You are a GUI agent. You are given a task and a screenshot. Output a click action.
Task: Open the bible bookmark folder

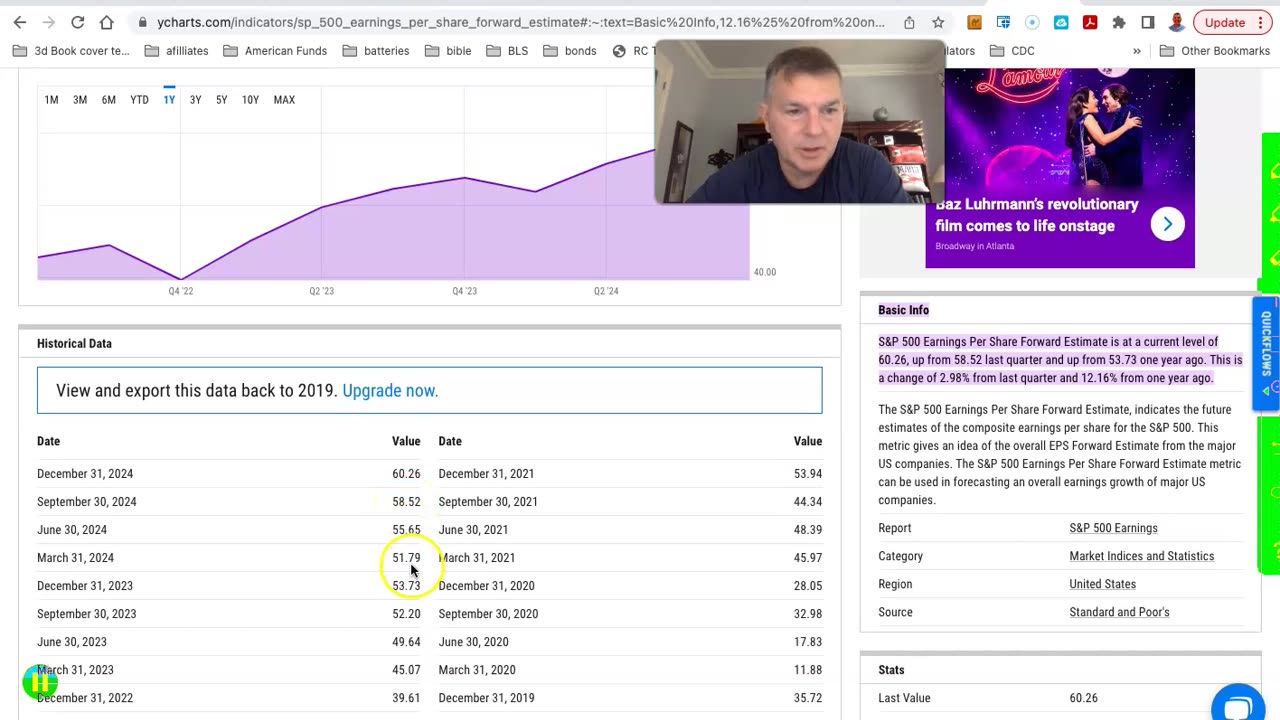[x=448, y=51]
